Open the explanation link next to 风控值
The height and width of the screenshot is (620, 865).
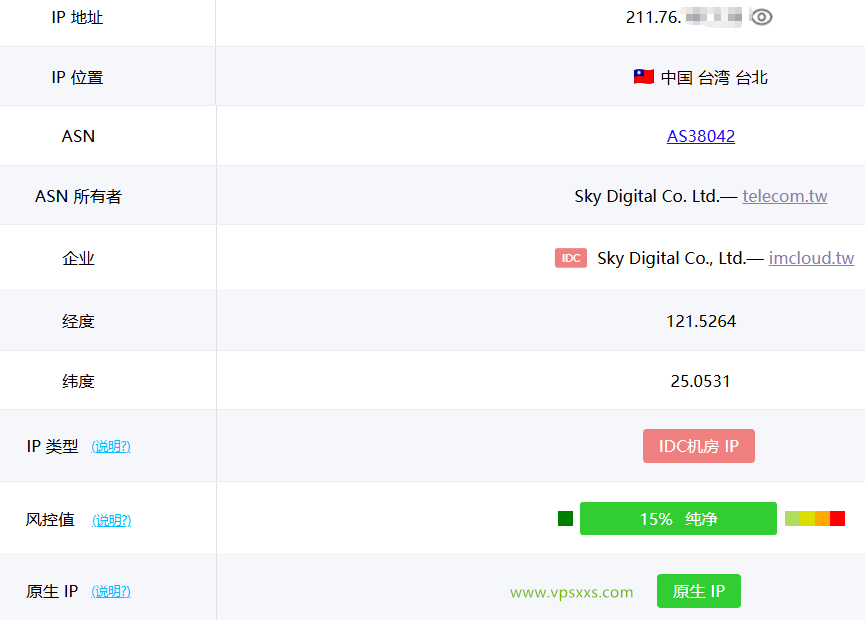pos(111,520)
